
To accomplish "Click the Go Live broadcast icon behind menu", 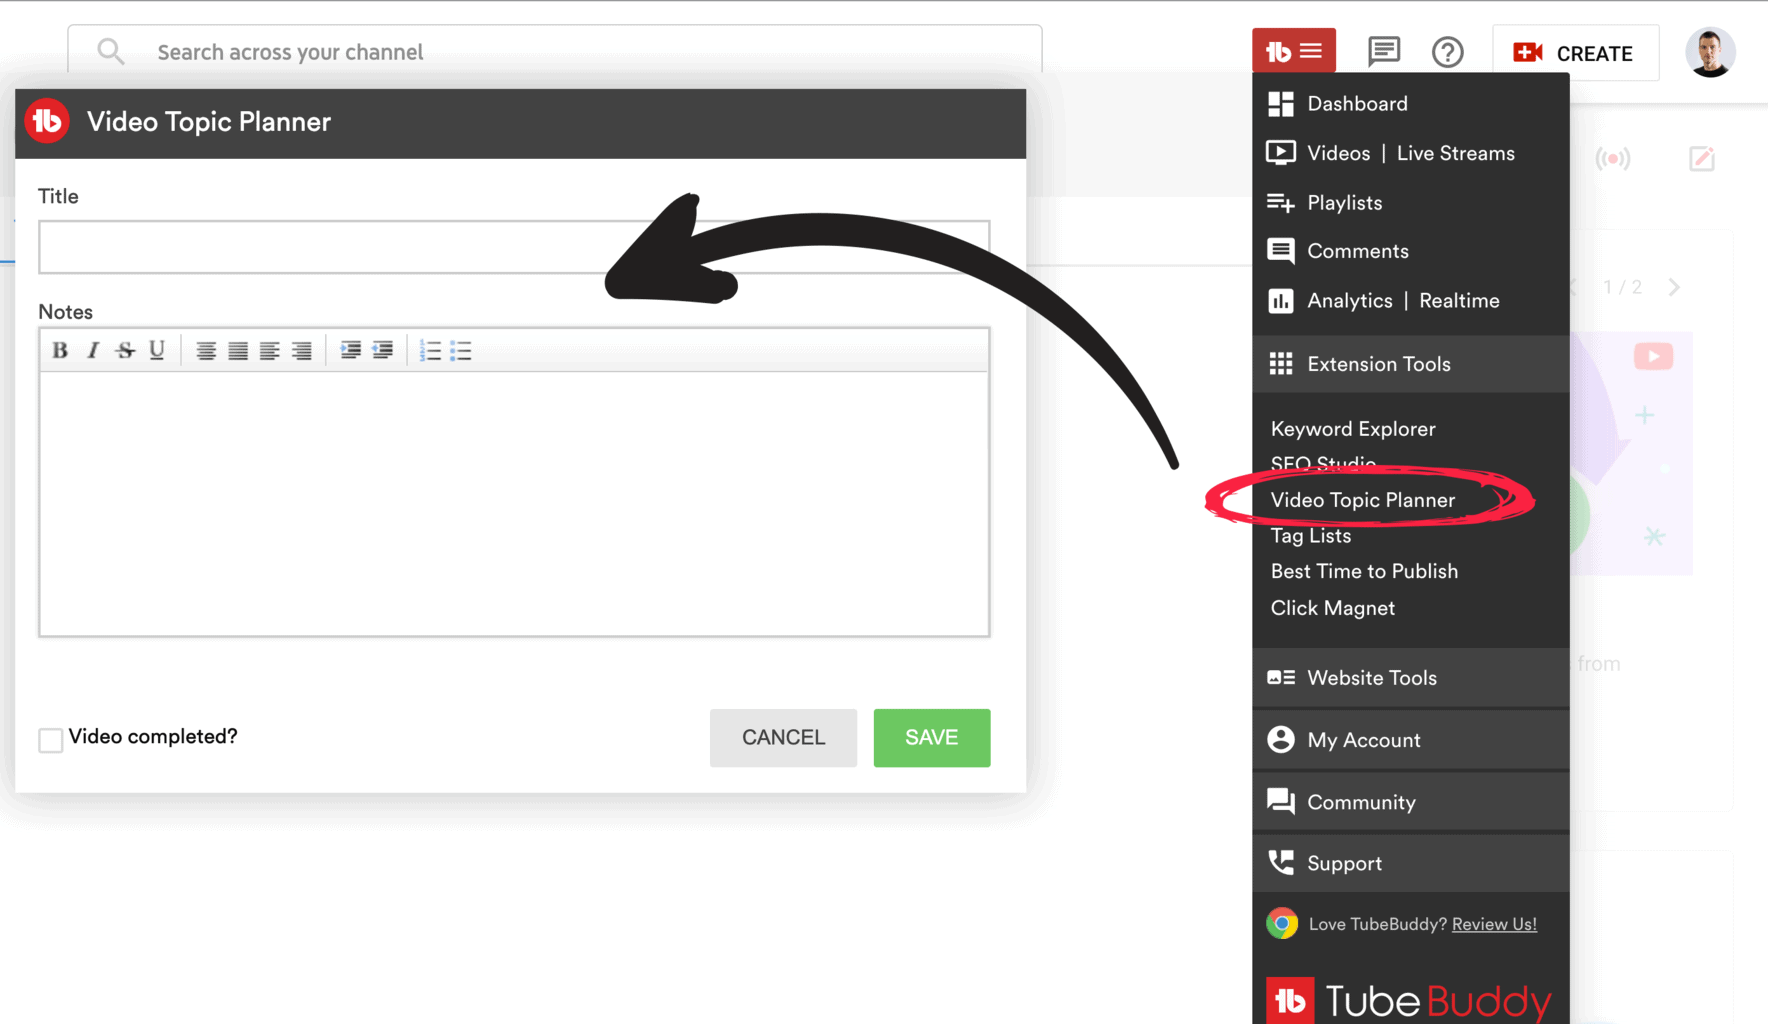I will click(x=1612, y=158).
